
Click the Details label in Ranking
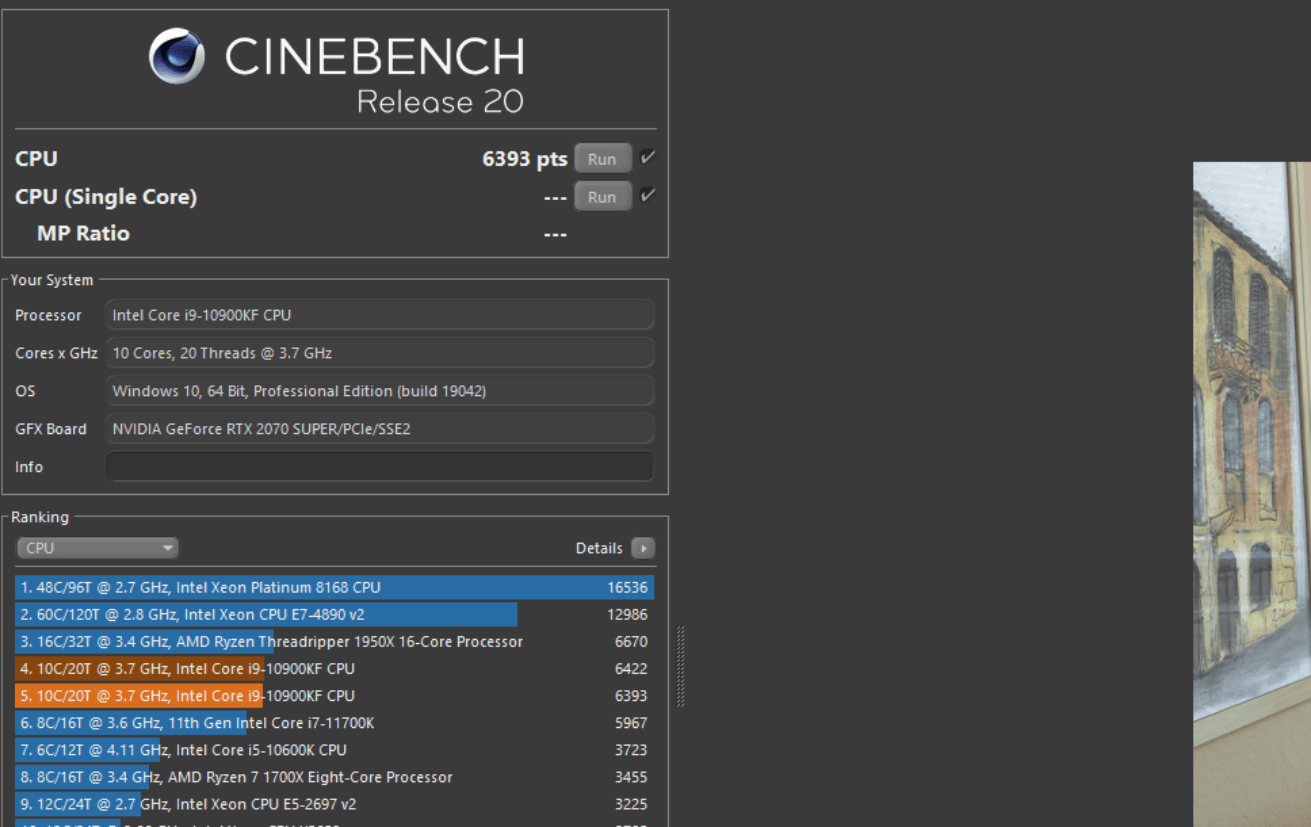[x=599, y=548]
